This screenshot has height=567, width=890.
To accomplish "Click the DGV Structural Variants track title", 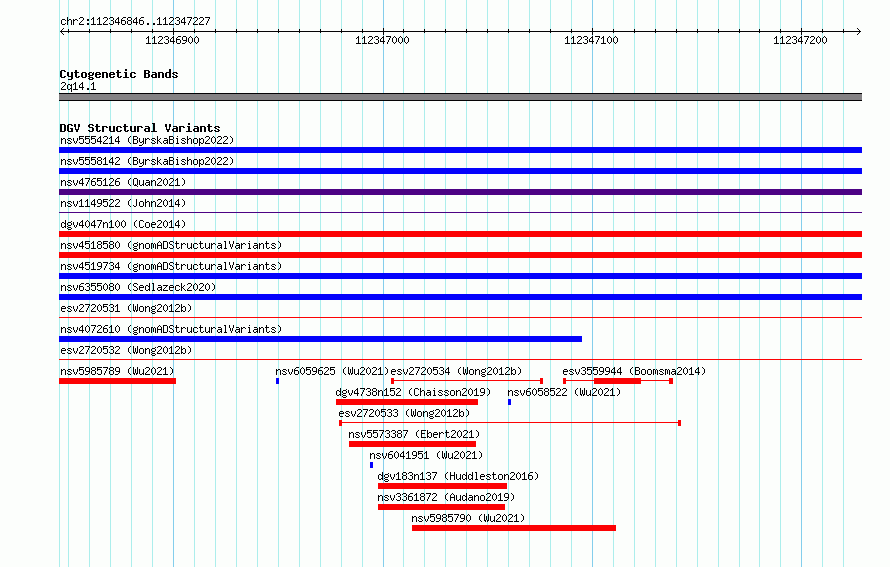I will [x=140, y=128].
